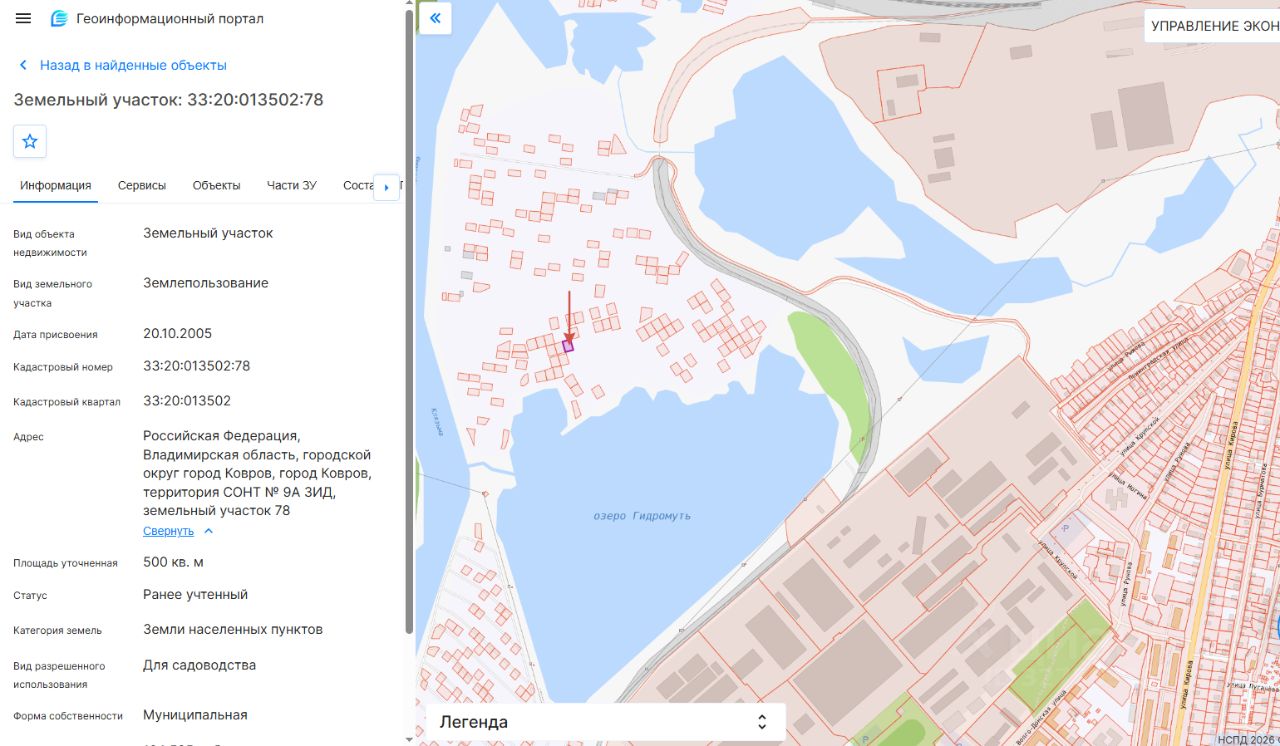Viewport: 1280px width, 746px height.
Task: Click the Площадь уточненная field label
Action: [65, 563]
